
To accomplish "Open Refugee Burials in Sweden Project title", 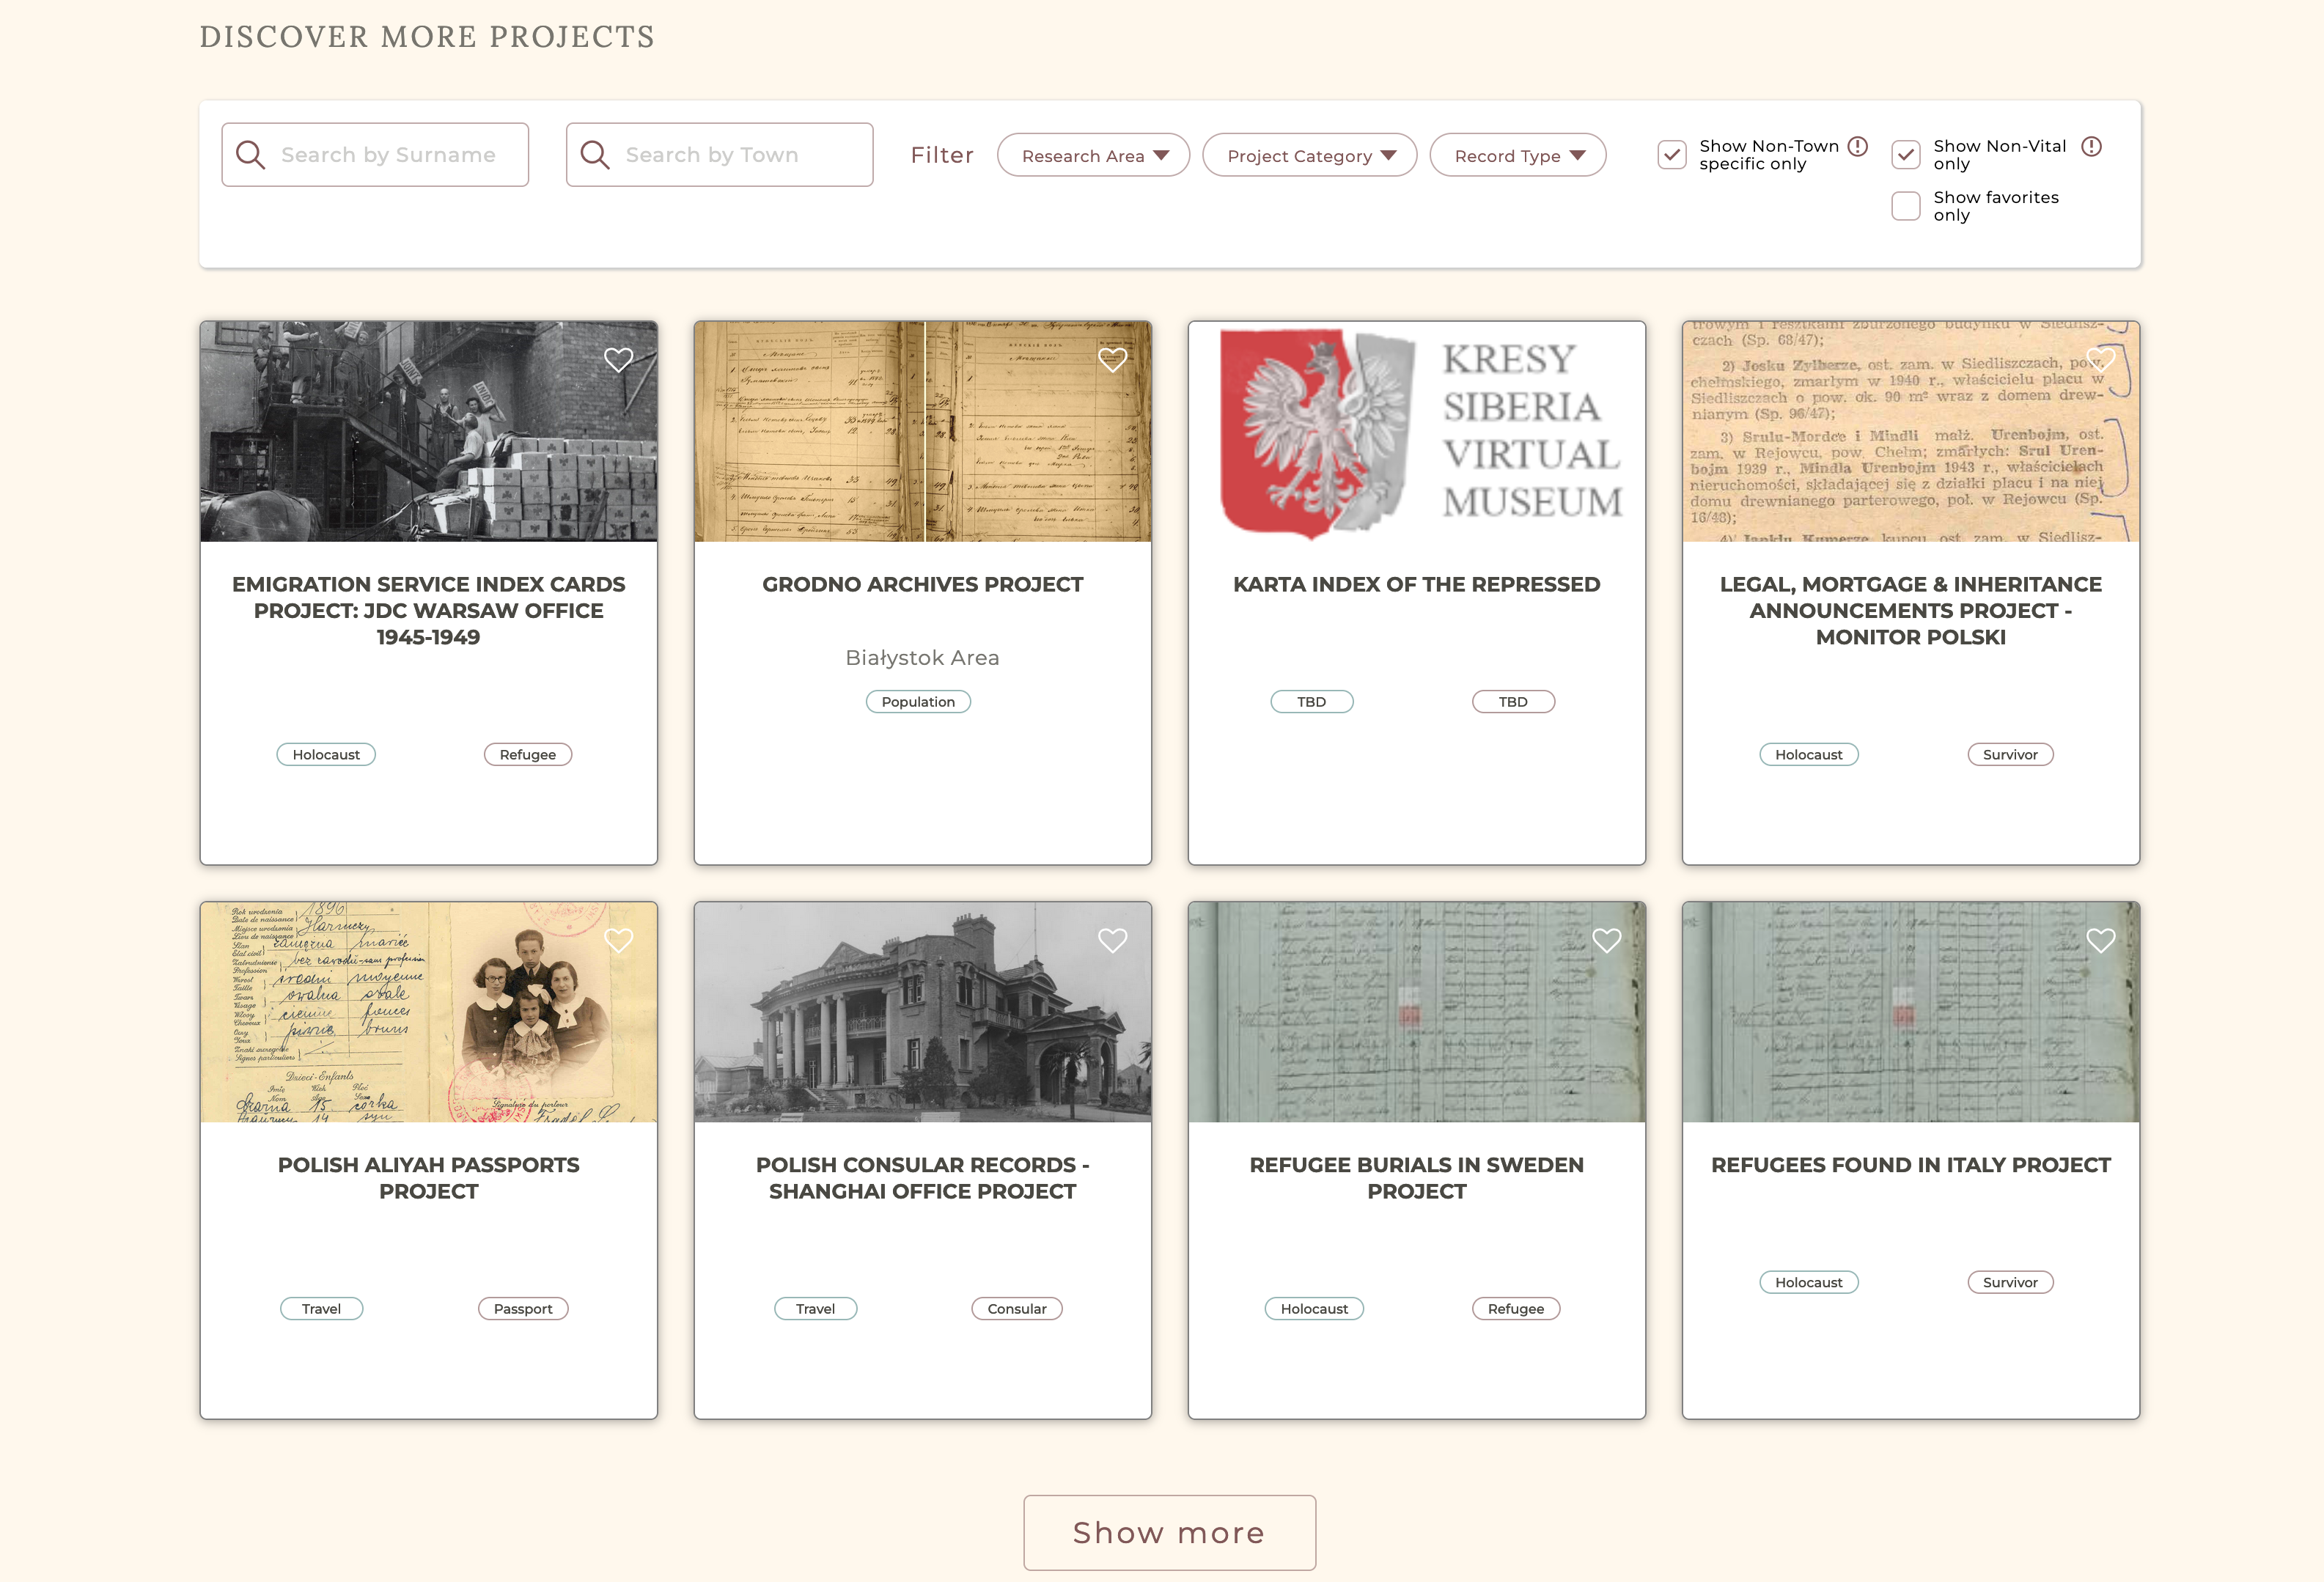I will tap(1416, 1178).
